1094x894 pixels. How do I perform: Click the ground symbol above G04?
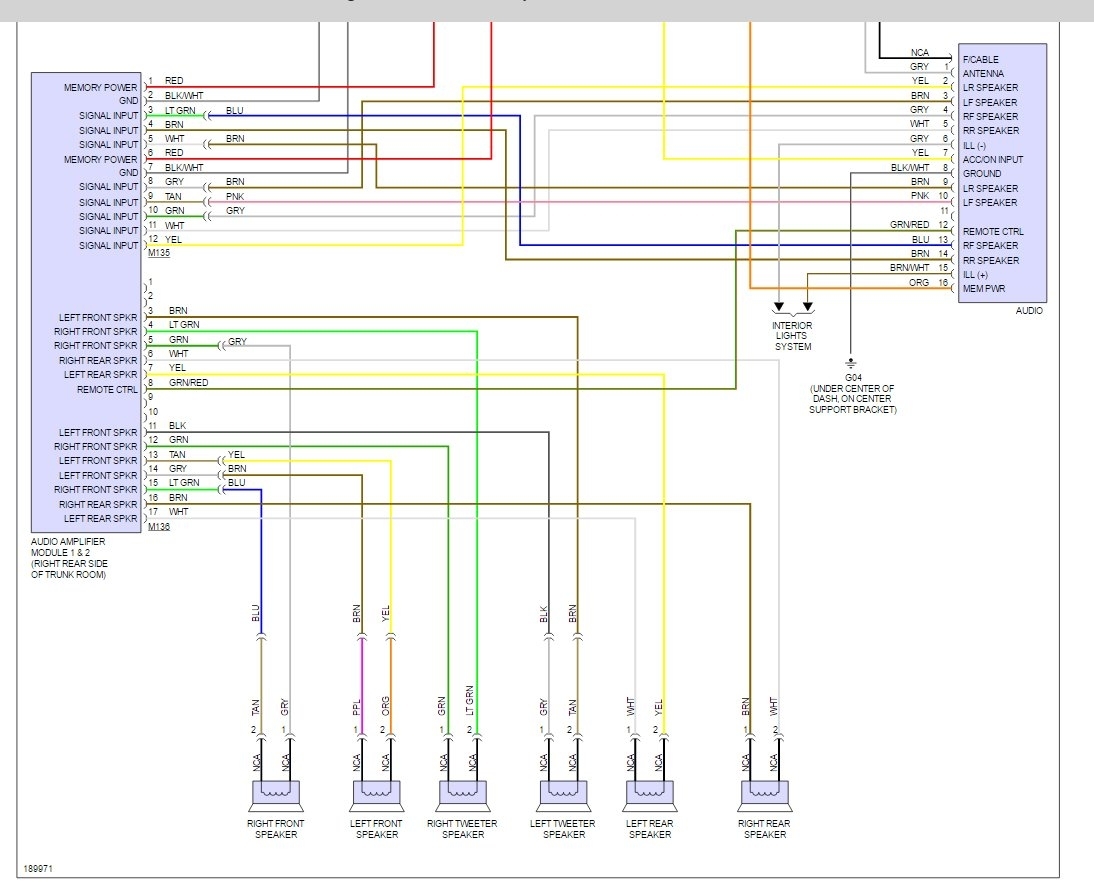point(851,364)
